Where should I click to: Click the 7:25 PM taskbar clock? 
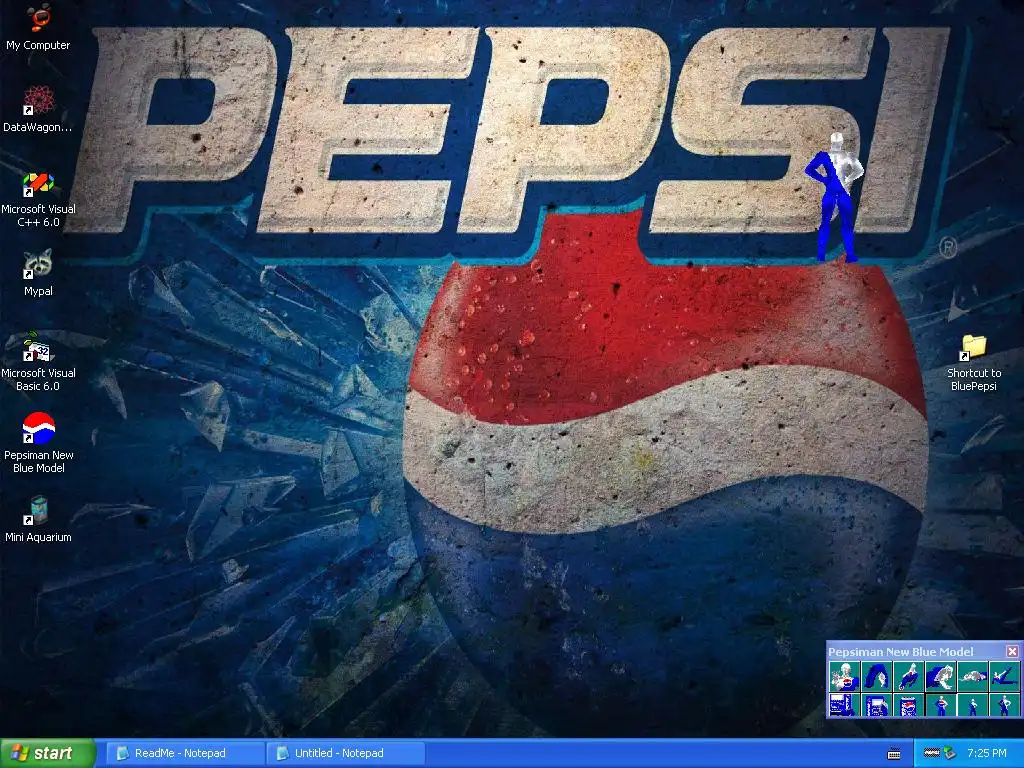click(x=987, y=753)
